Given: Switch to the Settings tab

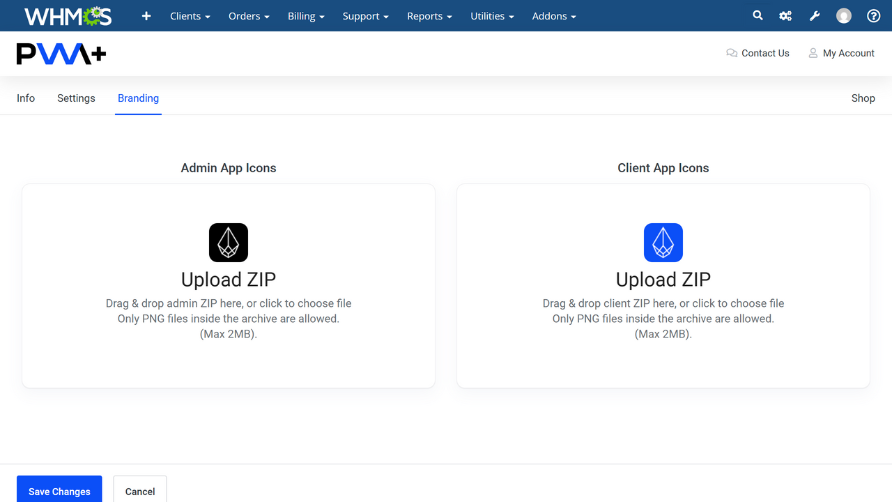Looking at the screenshot, I should click(76, 98).
